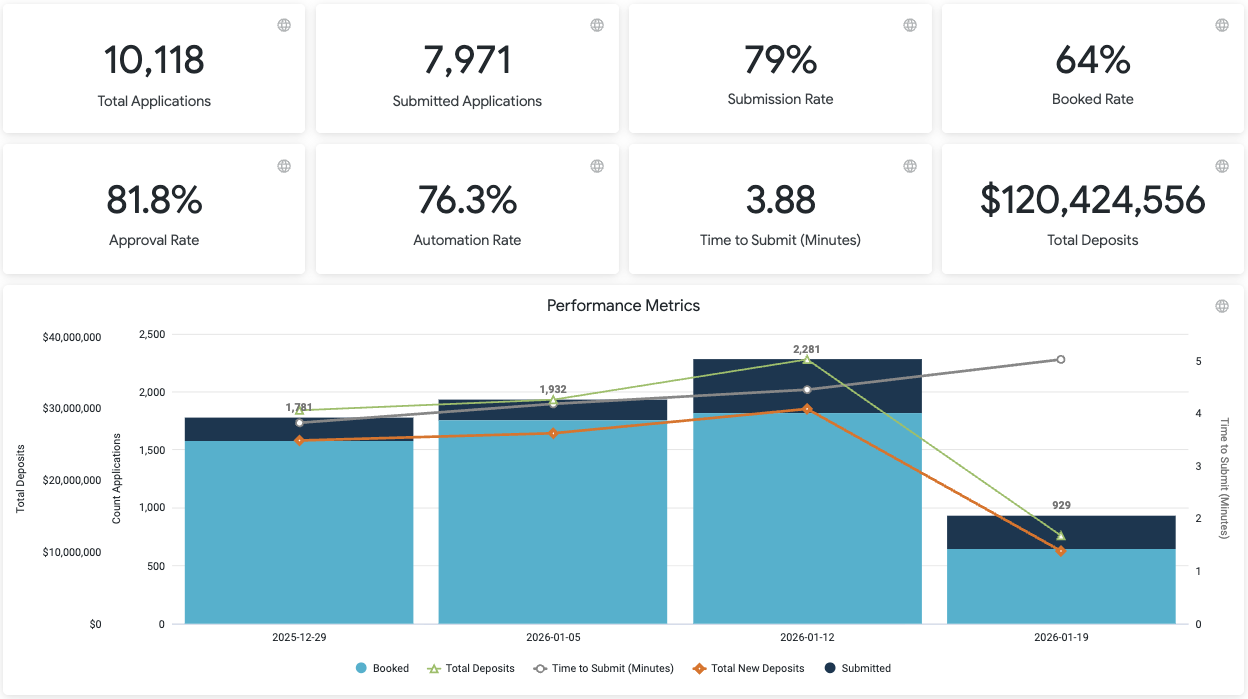Image resolution: width=1248 pixels, height=699 pixels.
Task: Click the dark Submitted segment for 2026-01-19
Action: pos(1061,532)
